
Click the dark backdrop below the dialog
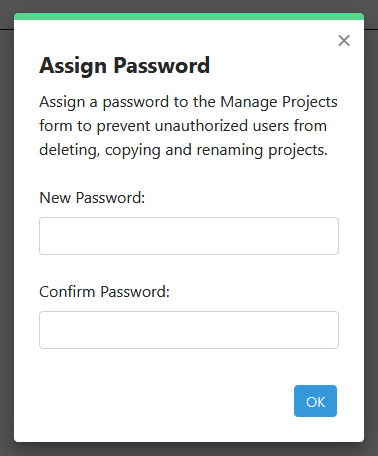pos(189,449)
